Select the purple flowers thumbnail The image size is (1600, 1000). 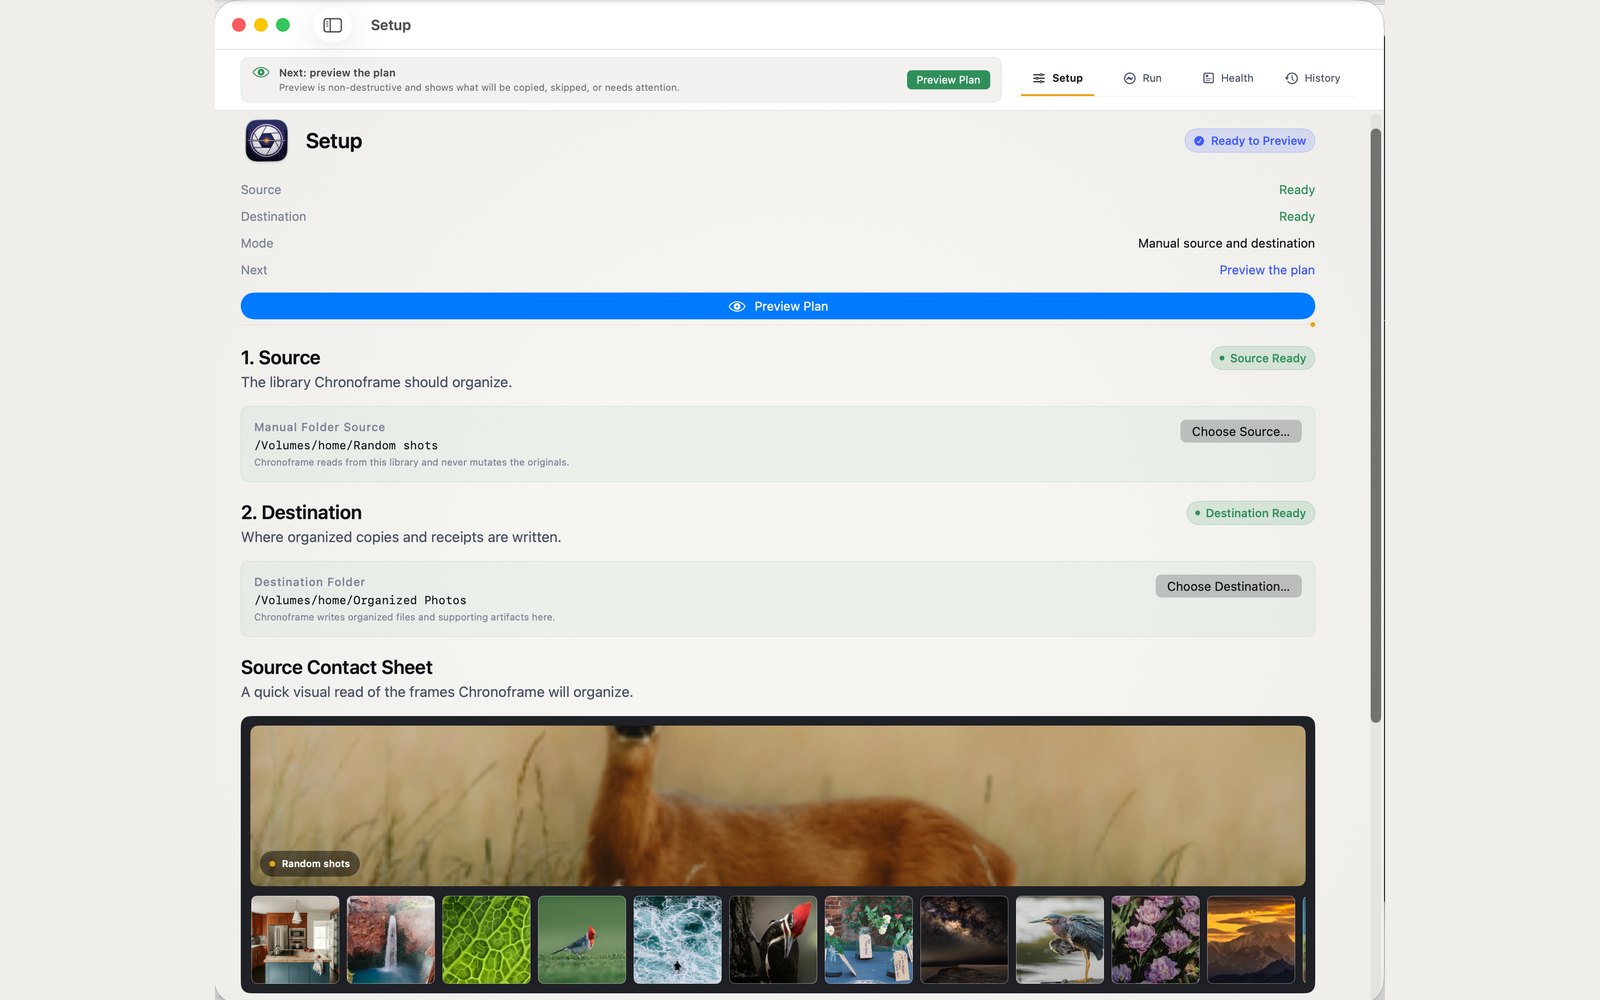pos(1155,939)
